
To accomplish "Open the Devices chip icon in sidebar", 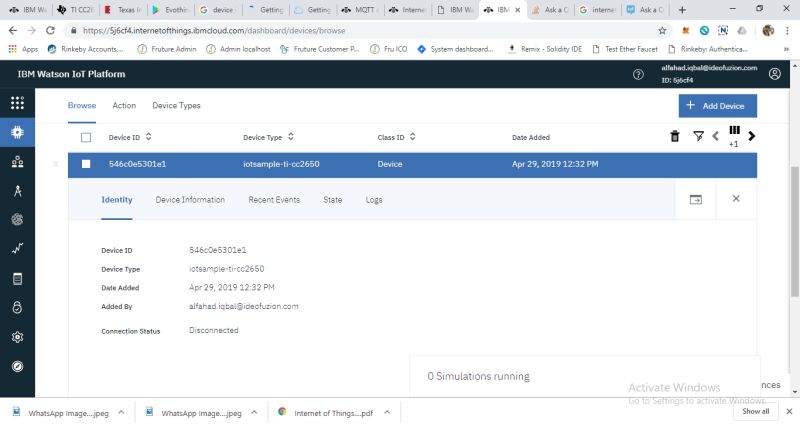I will pyautogui.click(x=17, y=133).
